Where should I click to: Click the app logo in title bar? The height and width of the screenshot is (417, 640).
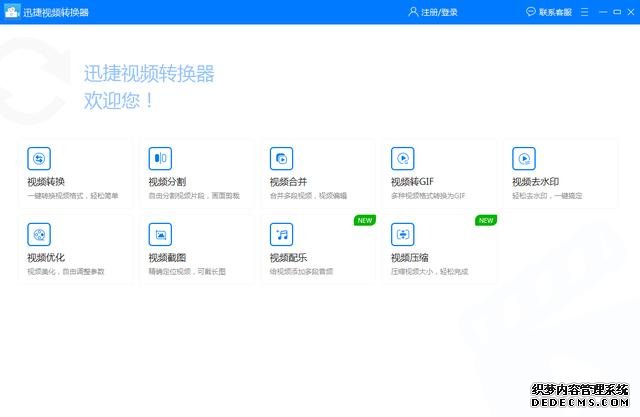click(x=12, y=12)
